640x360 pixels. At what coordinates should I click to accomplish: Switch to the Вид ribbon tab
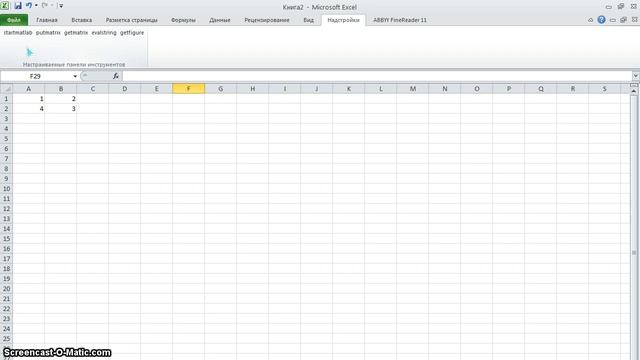309,20
